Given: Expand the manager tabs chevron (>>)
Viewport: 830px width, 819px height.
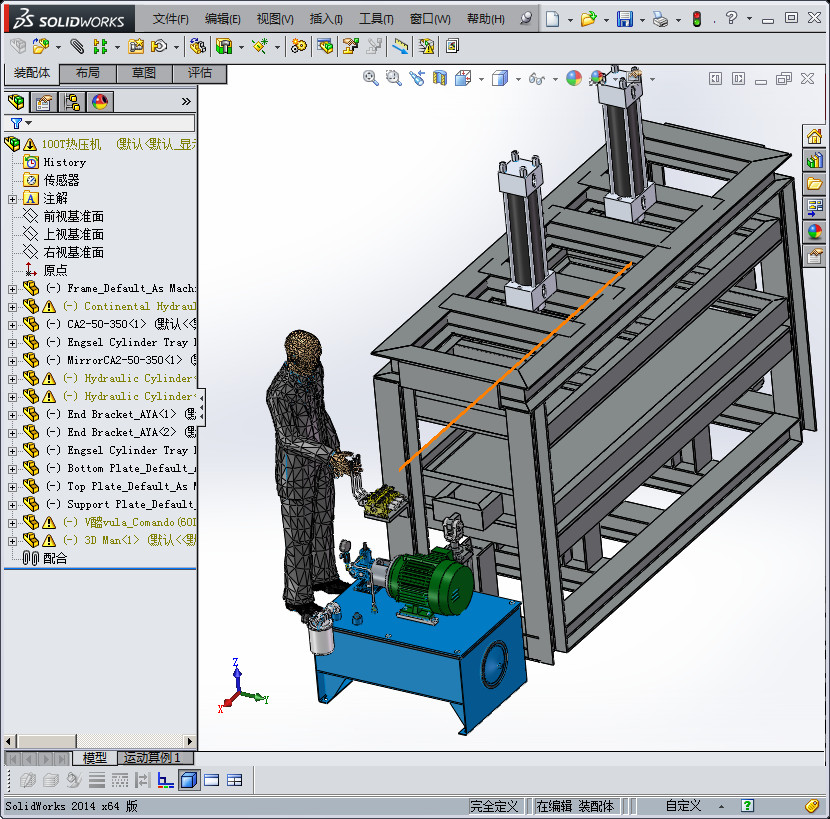Looking at the screenshot, I should pyautogui.click(x=186, y=101).
